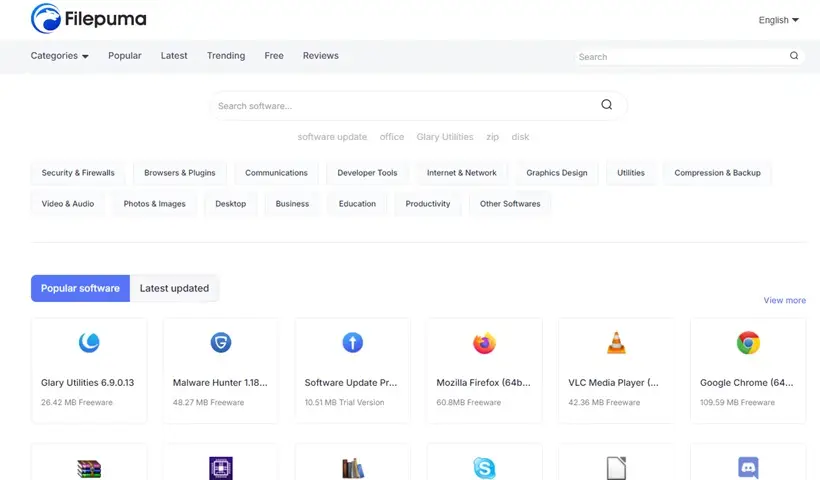Open Productivity category
The image size is (820, 480).
[428, 203]
